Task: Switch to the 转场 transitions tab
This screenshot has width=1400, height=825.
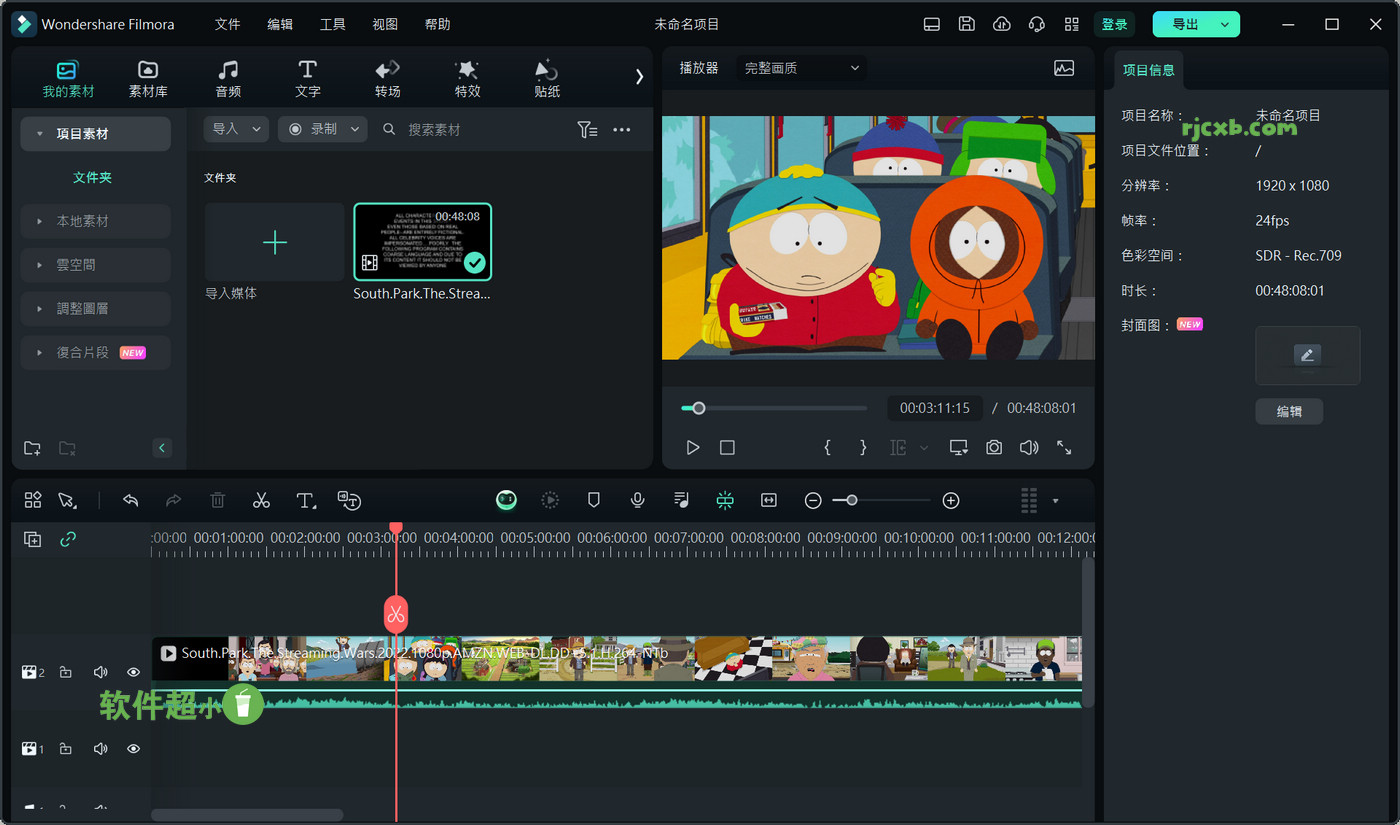Action: click(x=387, y=78)
